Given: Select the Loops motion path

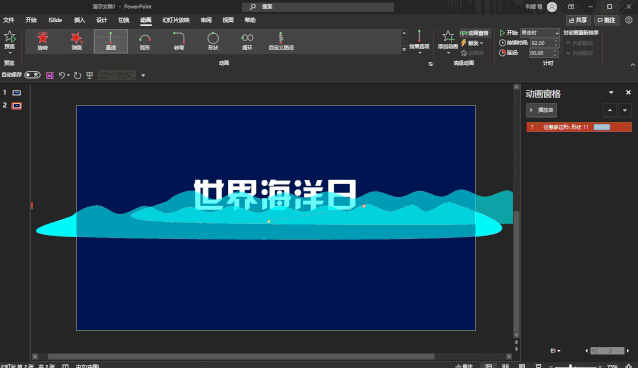Looking at the screenshot, I should coord(247,41).
